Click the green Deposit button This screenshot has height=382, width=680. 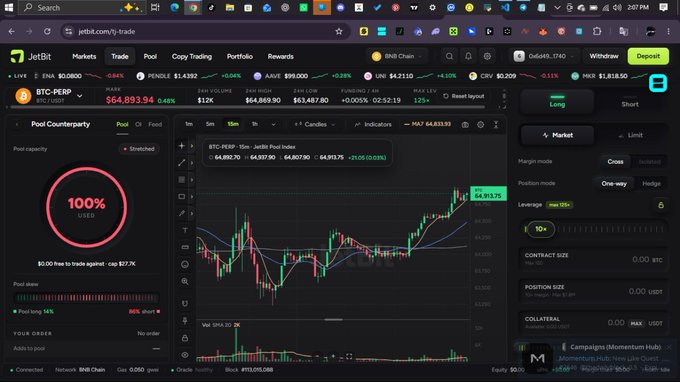[x=648, y=56]
